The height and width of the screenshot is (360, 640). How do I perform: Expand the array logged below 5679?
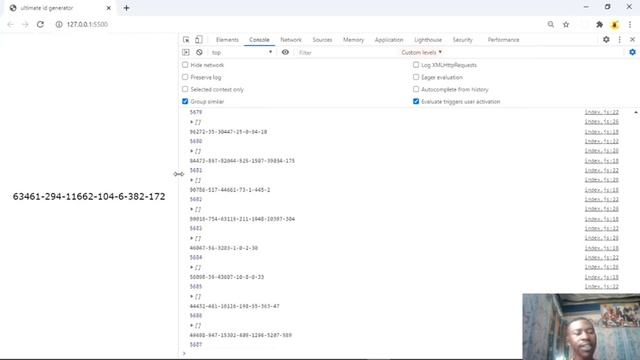click(191, 122)
